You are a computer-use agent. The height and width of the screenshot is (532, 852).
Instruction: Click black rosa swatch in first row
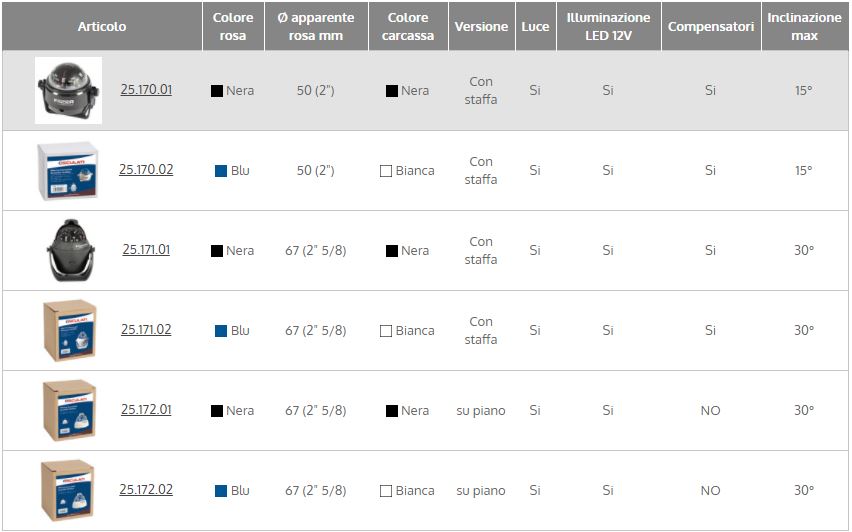click(x=217, y=91)
